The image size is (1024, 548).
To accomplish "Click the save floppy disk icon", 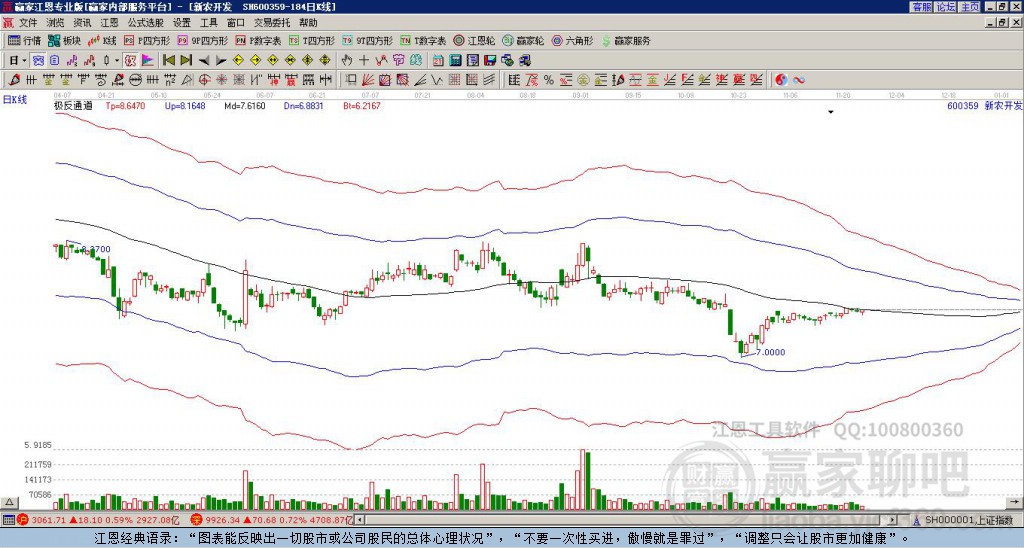I will [490, 61].
